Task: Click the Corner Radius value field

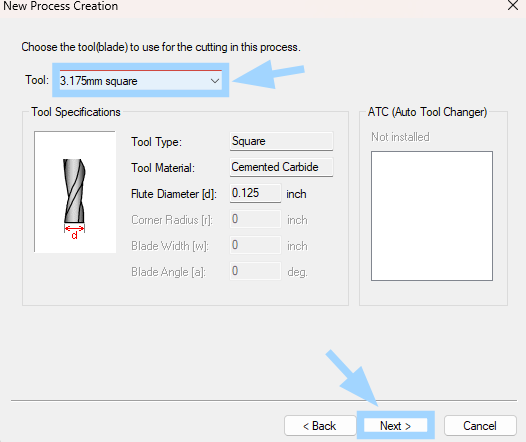Action: click(x=255, y=219)
